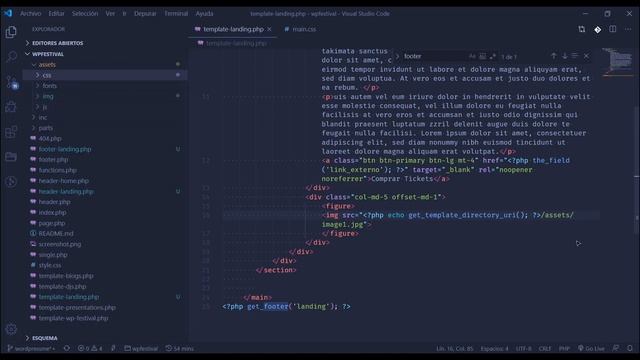Open footer-landing.php in the explorer
This screenshot has height=360, width=640.
click(65, 149)
